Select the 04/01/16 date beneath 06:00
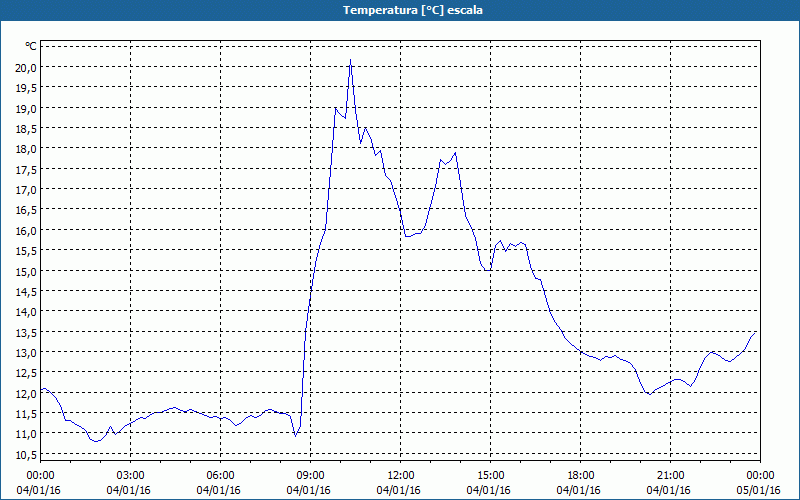Viewport: 800px width, 500px height. coord(218,490)
